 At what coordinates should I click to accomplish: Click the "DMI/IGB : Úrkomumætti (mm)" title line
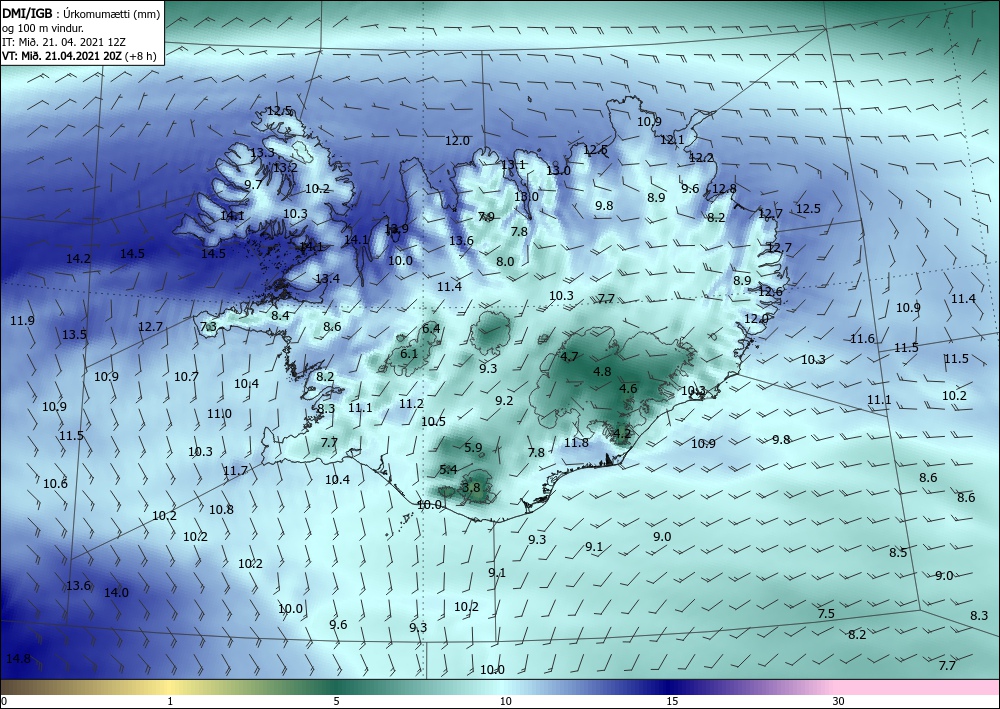(81, 13)
